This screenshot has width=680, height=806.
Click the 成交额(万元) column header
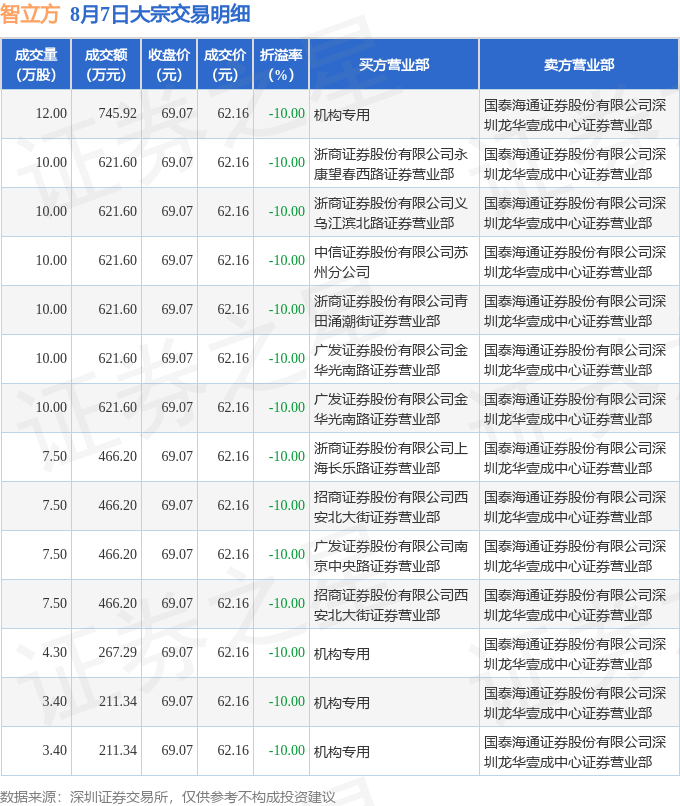click(x=106, y=65)
